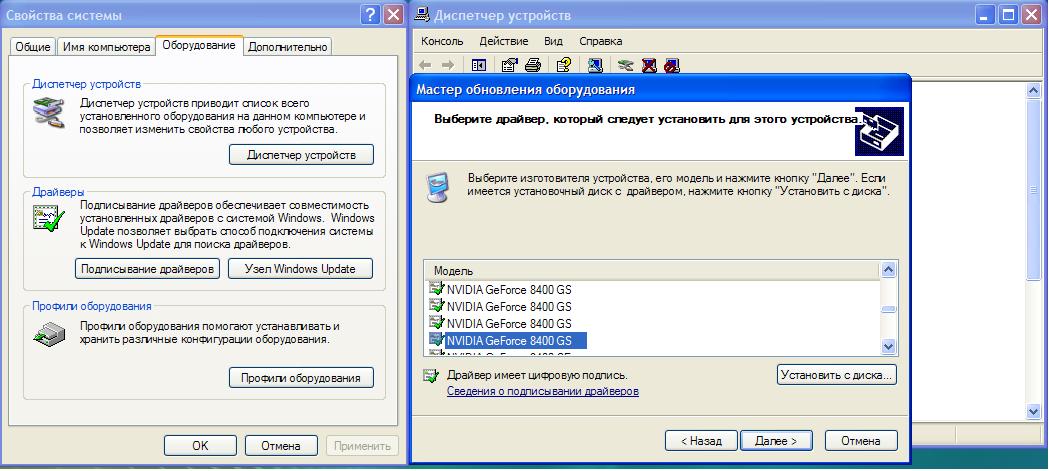Scan for hardware changes toolbar icon
The image size is (1049, 471).
[x=595, y=65]
